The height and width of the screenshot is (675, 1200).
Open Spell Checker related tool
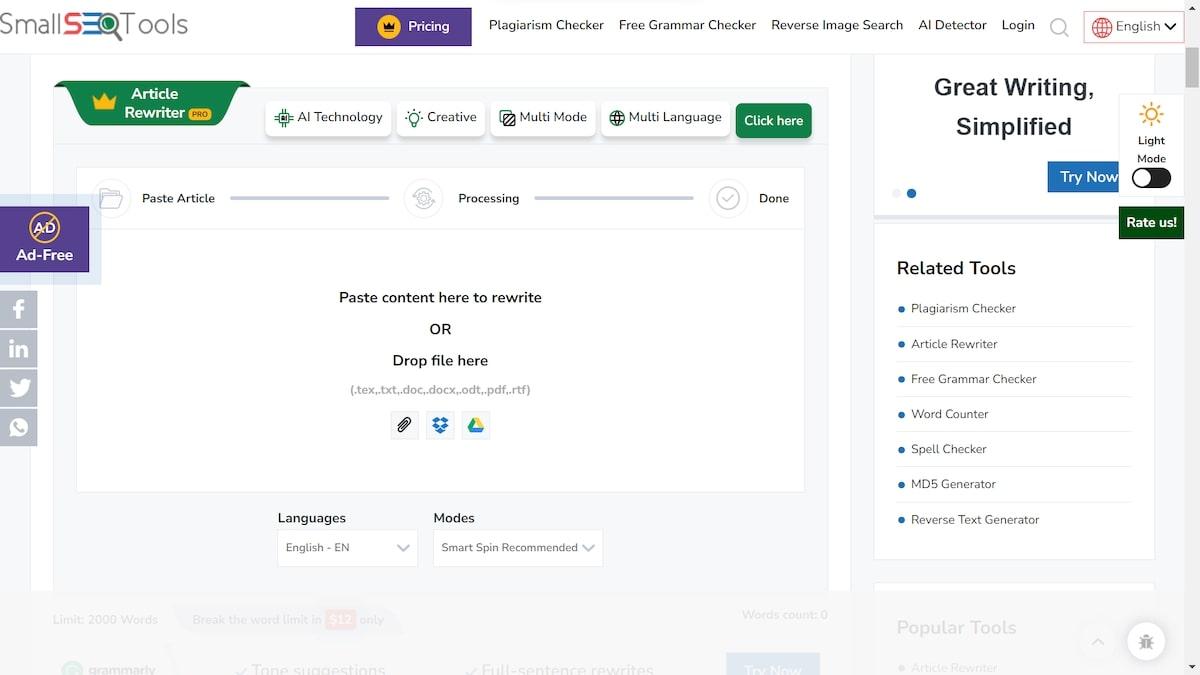pos(948,449)
